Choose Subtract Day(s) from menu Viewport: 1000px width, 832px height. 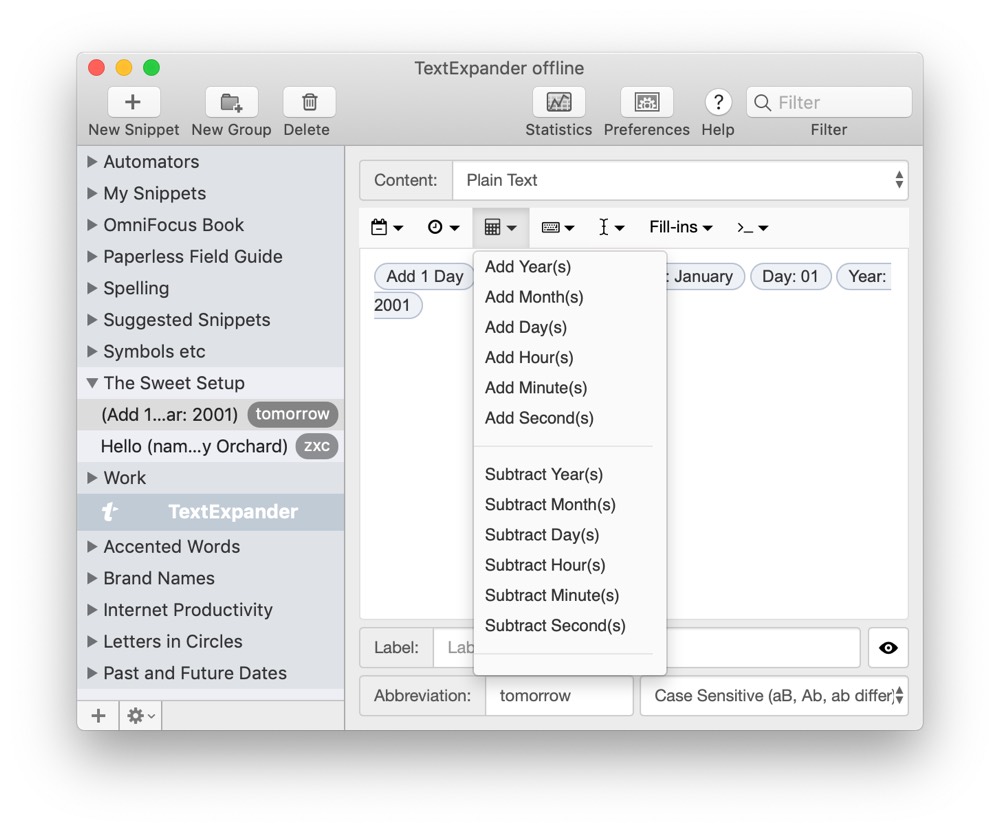(x=570, y=535)
